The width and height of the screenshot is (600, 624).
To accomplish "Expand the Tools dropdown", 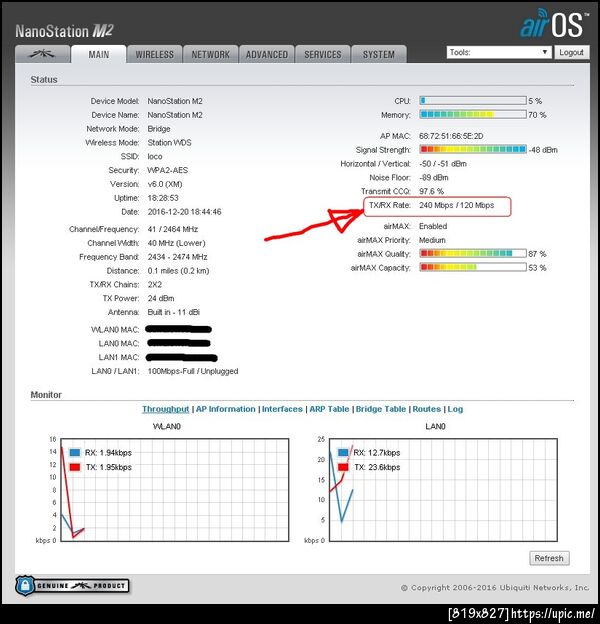I will [x=499, y=52].
